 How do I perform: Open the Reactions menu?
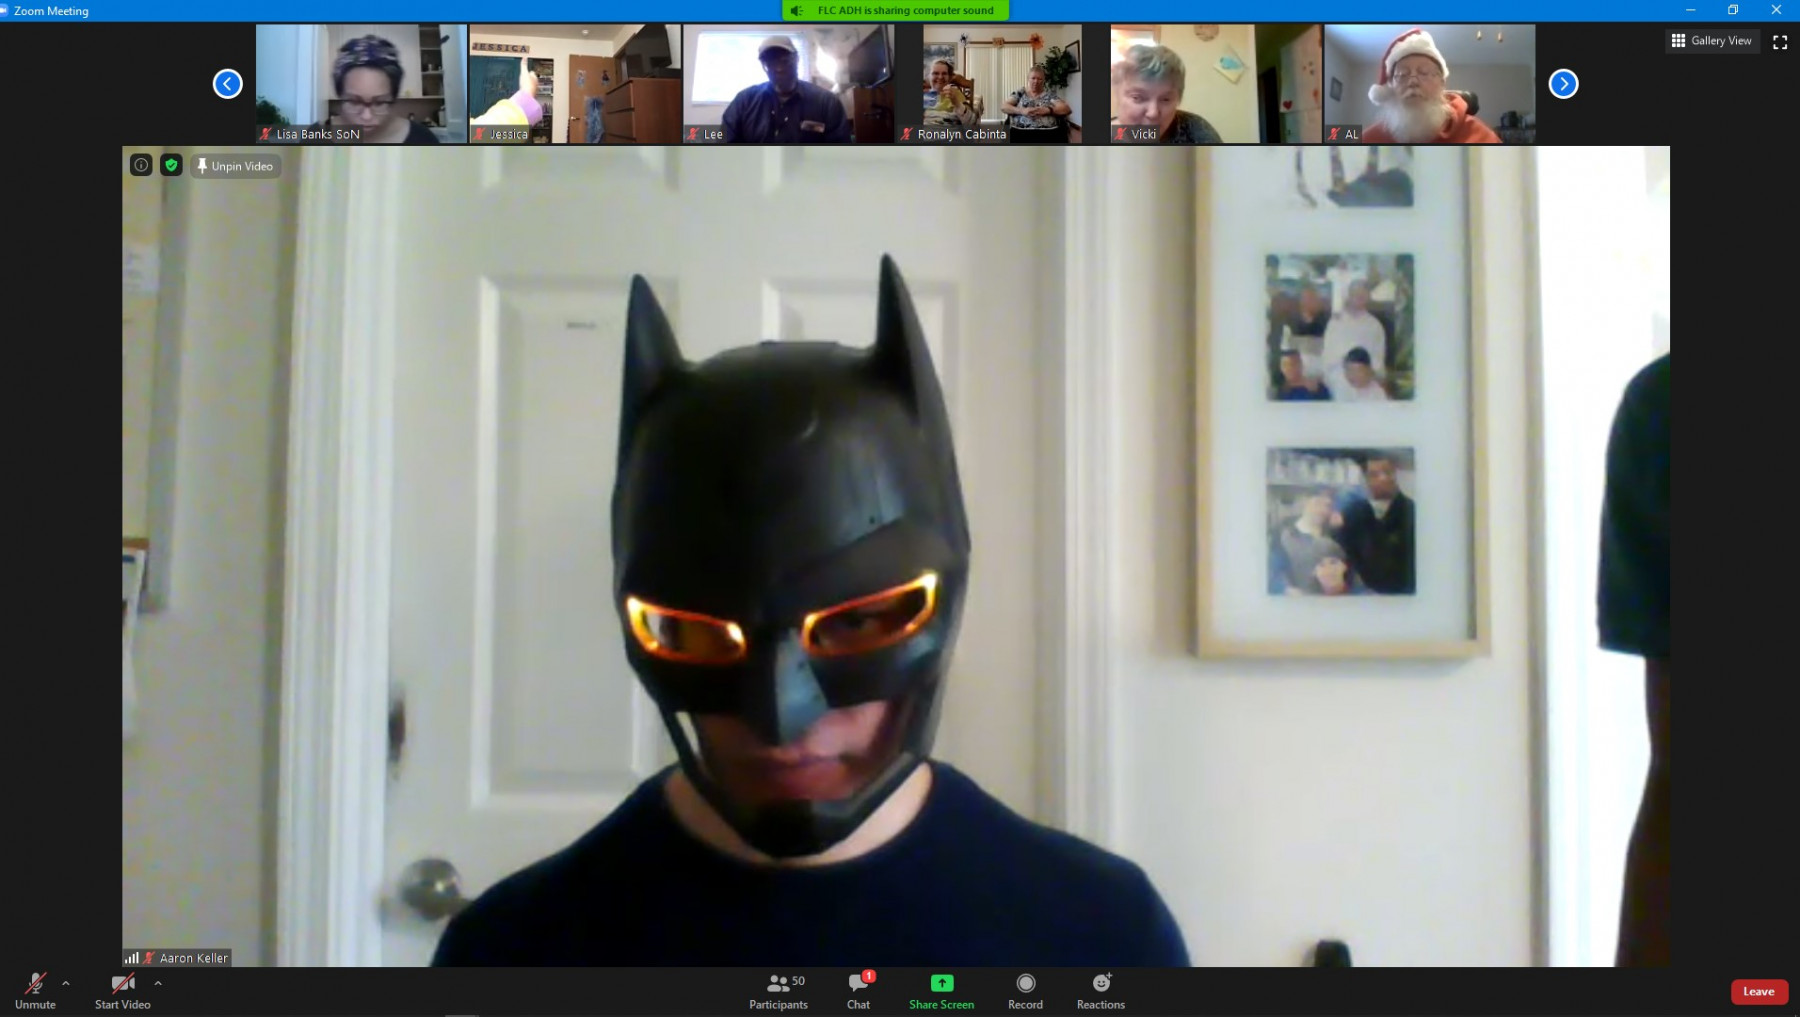coord(1101,991)
